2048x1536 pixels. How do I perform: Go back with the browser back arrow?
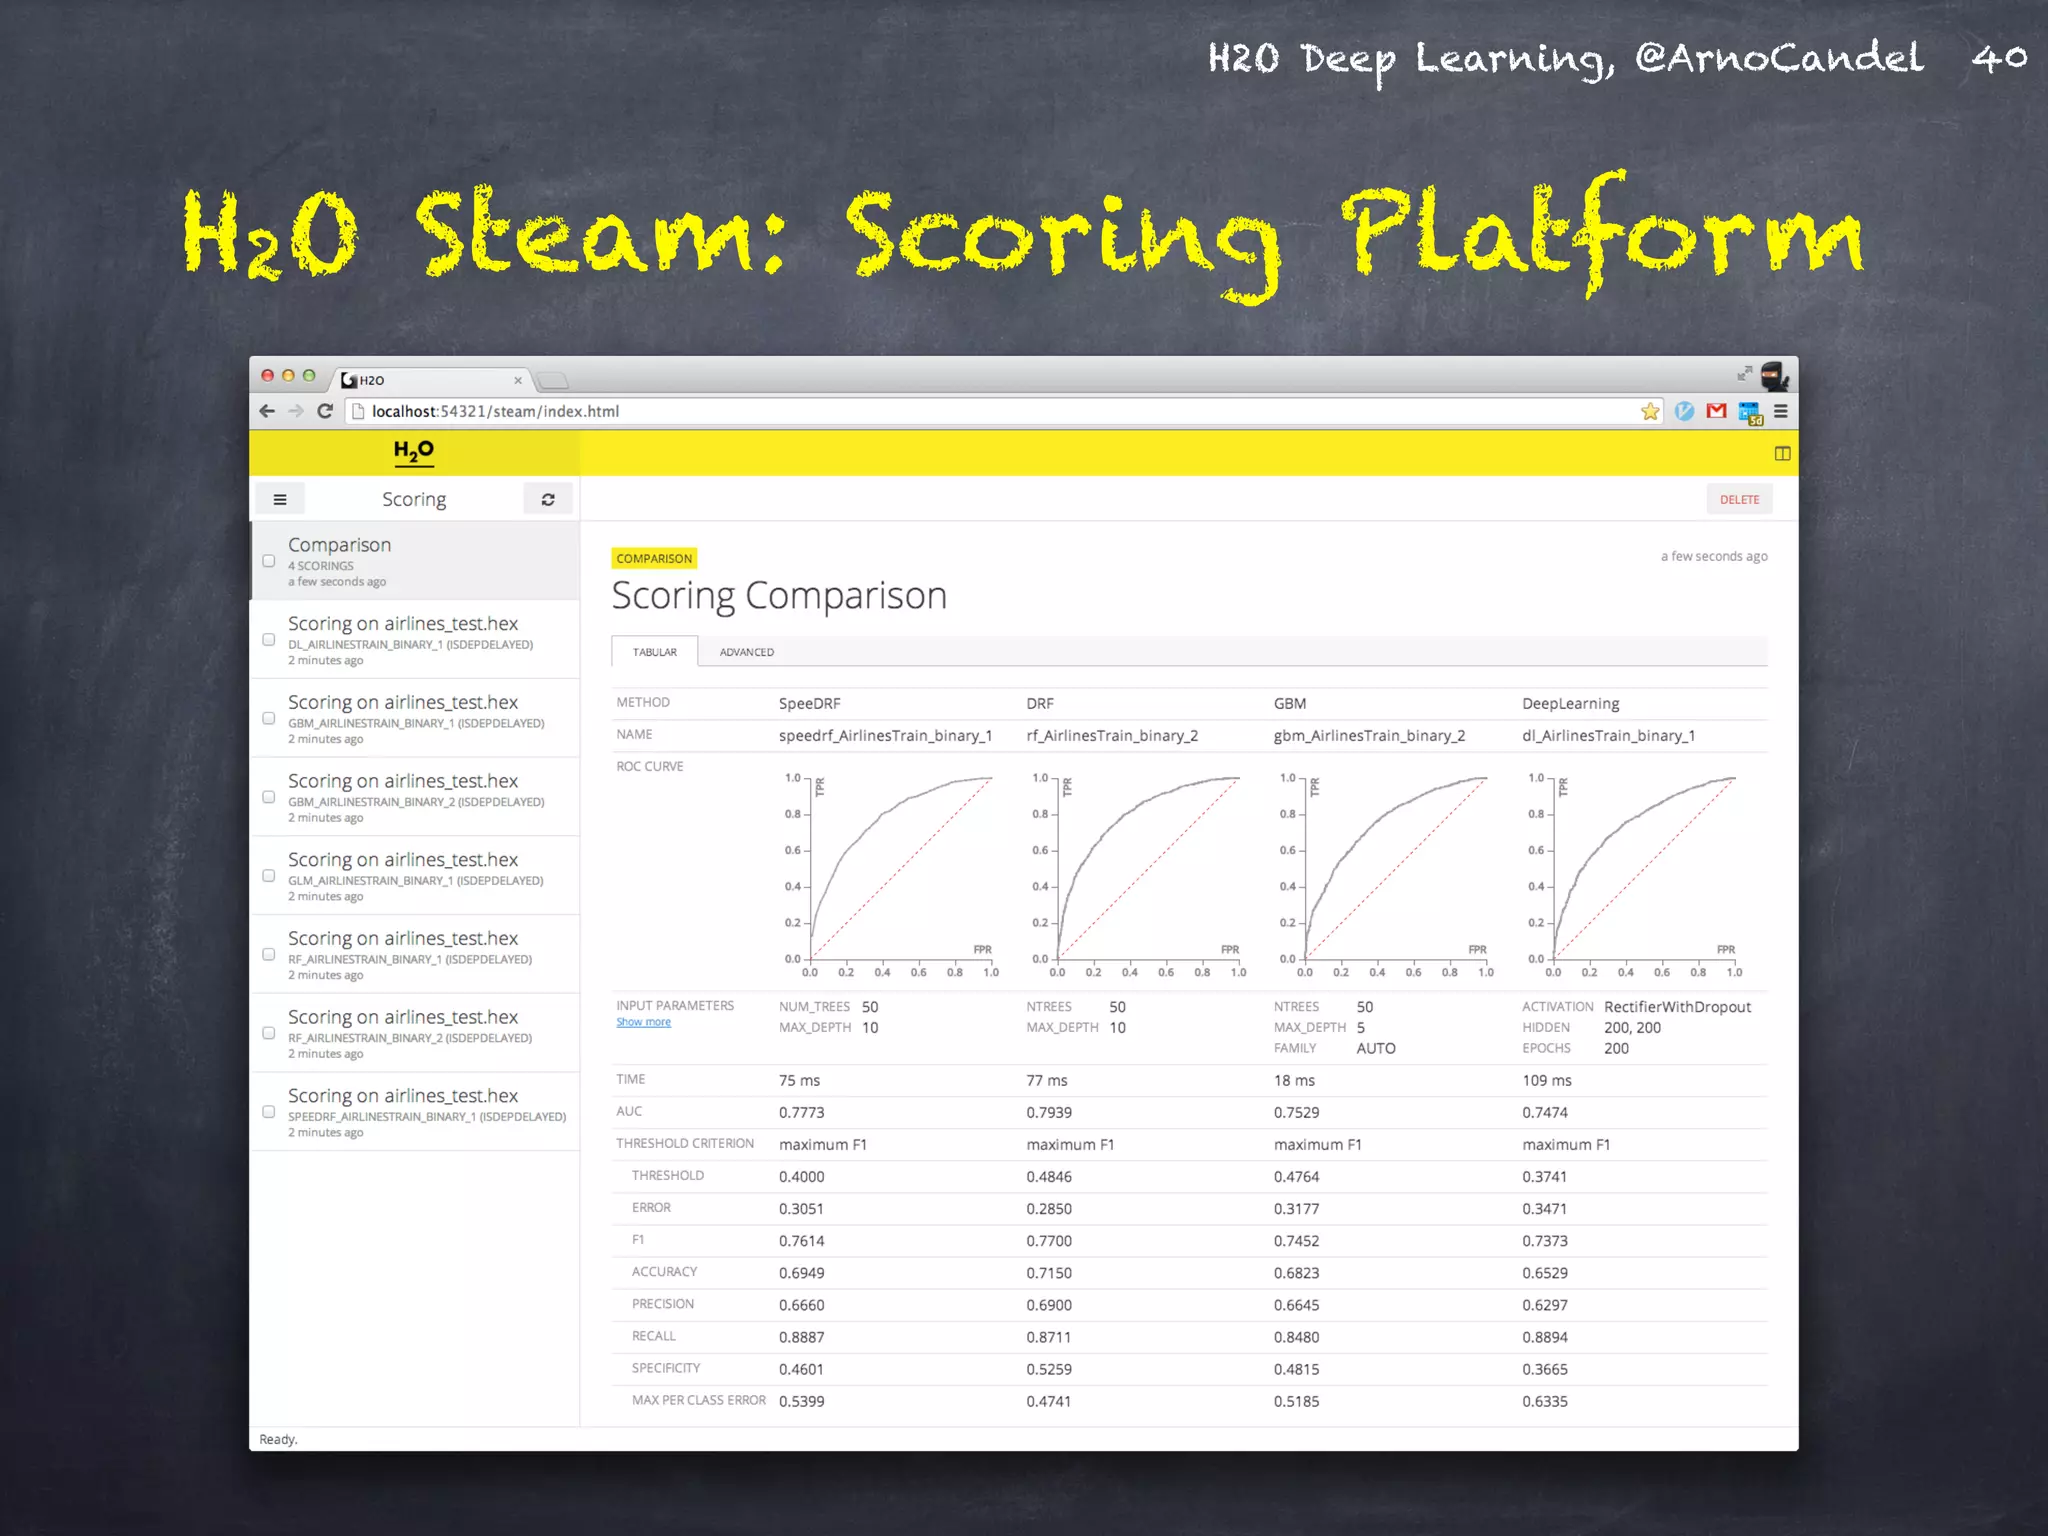click(267, 411)
